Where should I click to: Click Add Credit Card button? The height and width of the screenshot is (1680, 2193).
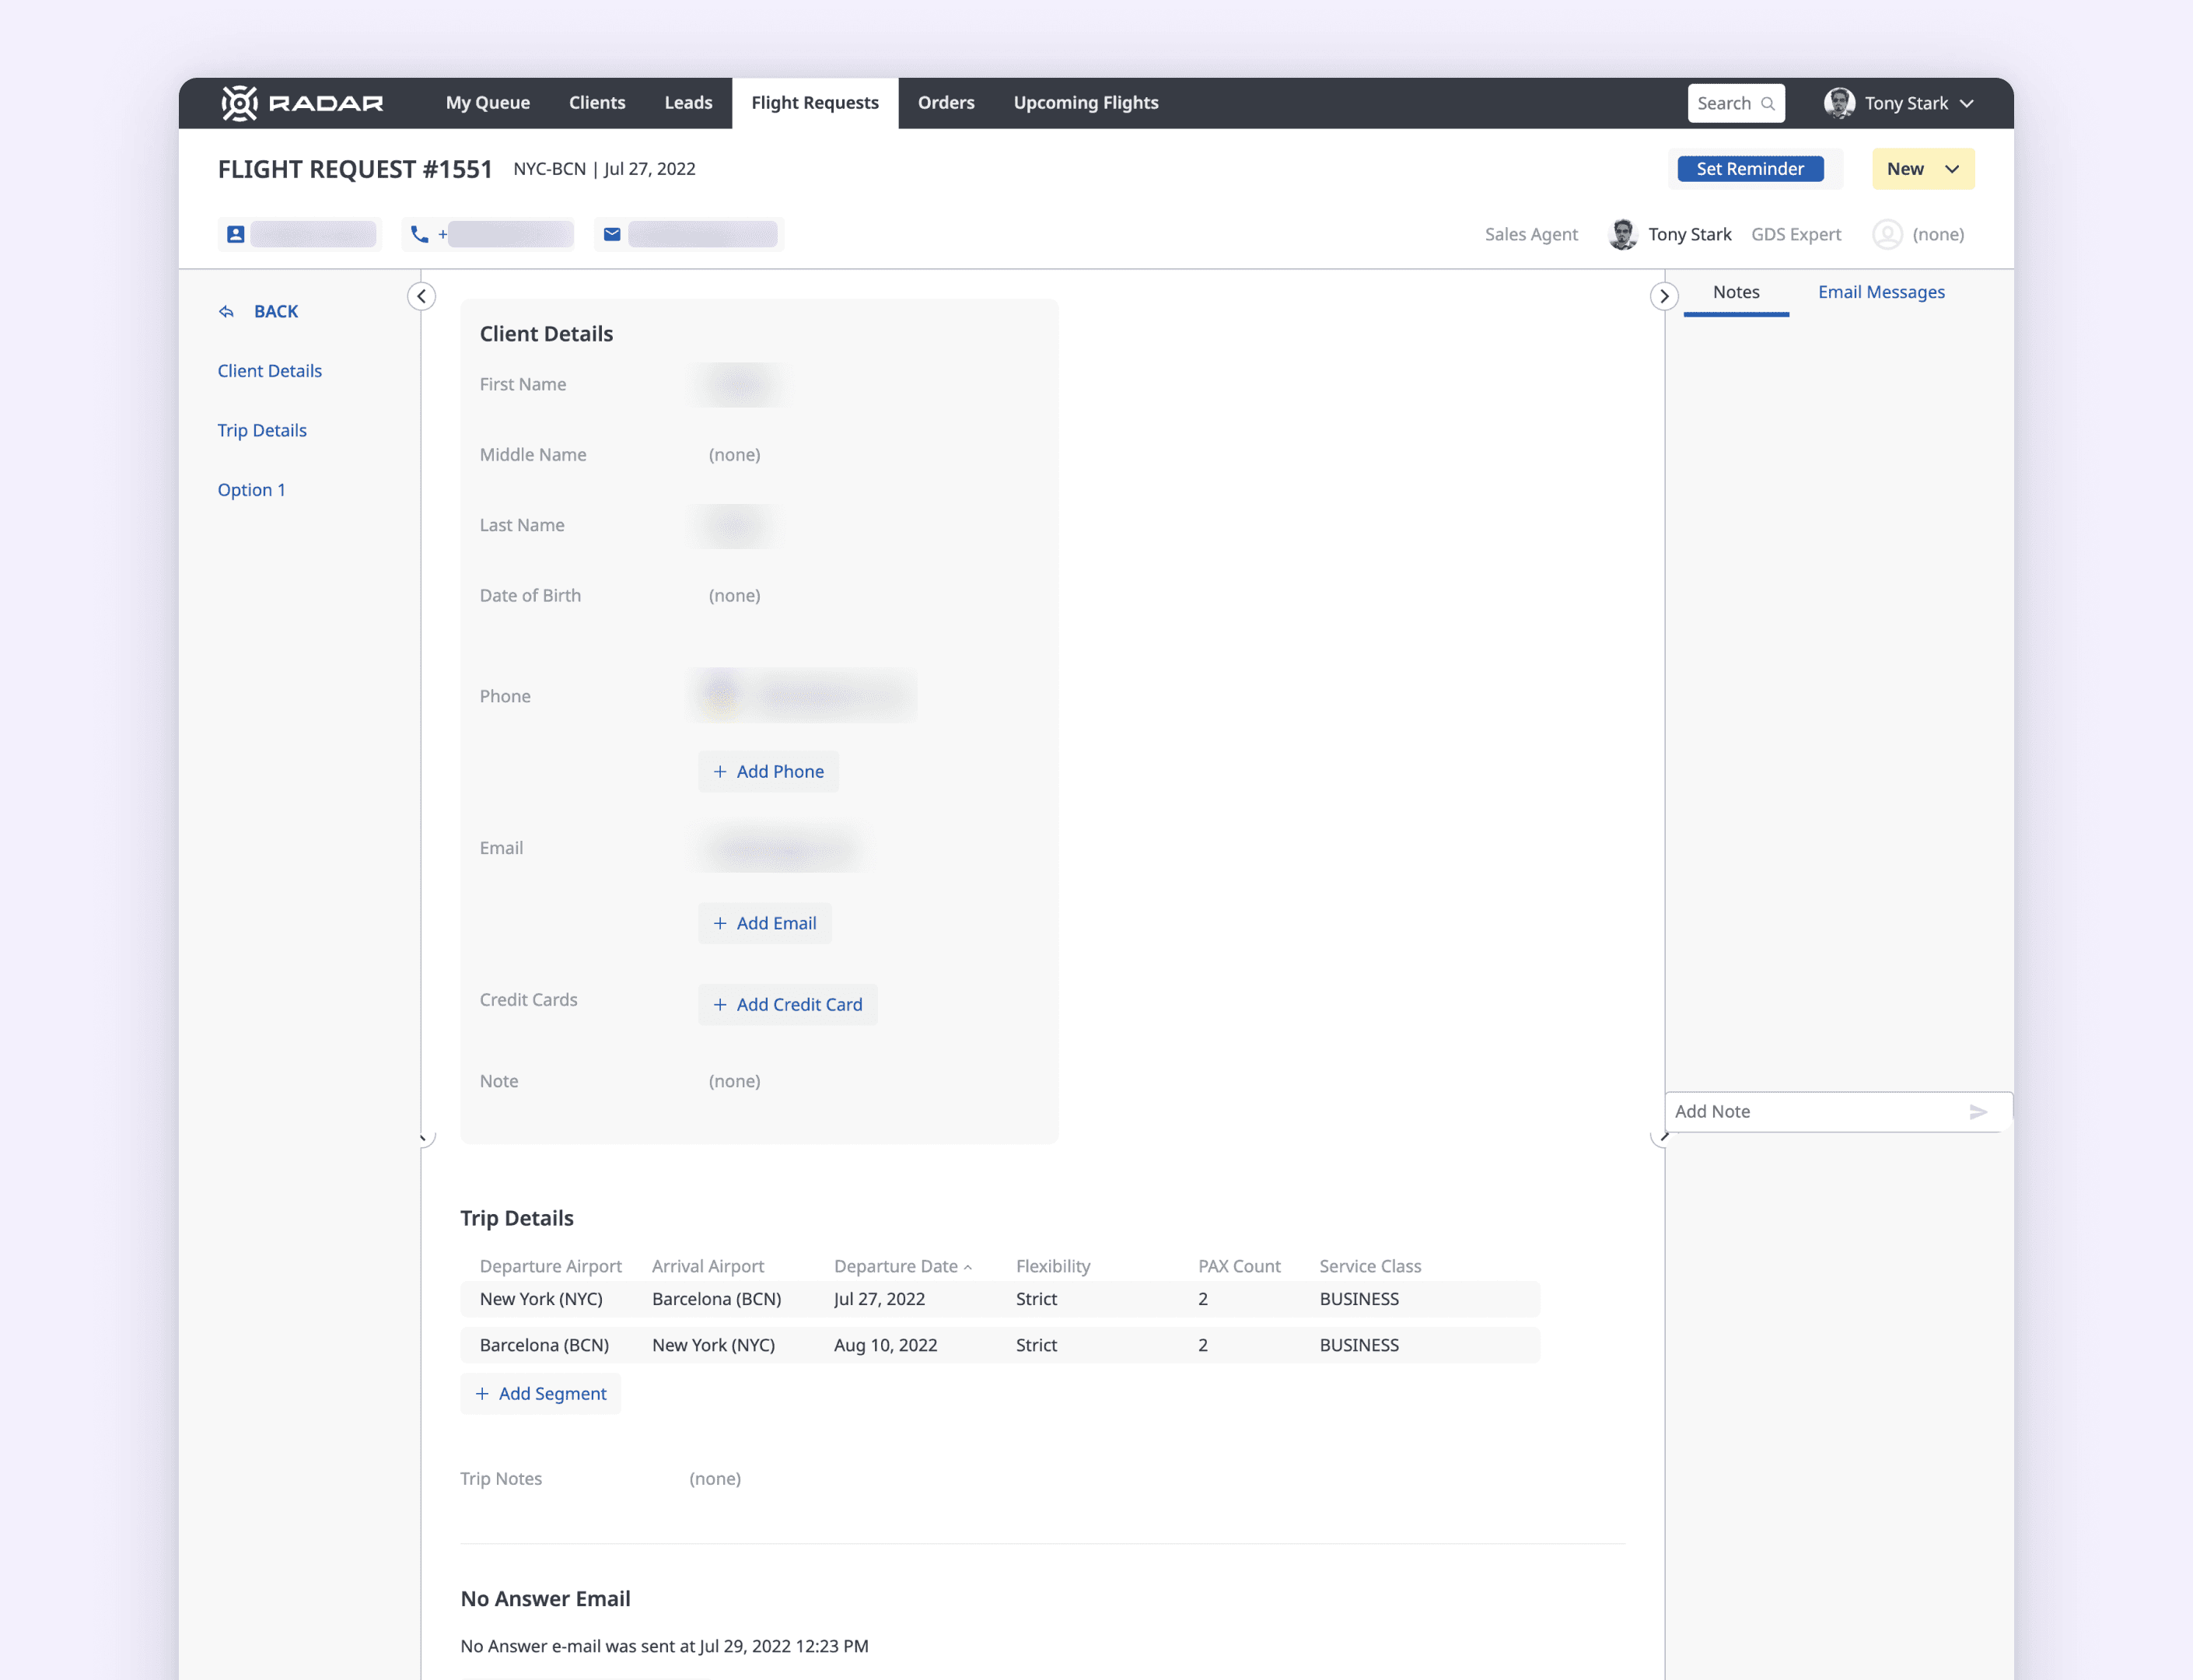click(787, 1004)
